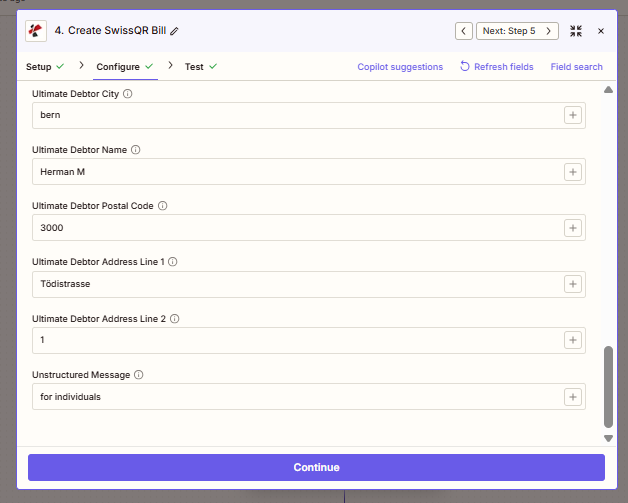Open Field search
The height and width of the screenshot is (503, 628).
(576, 67)
